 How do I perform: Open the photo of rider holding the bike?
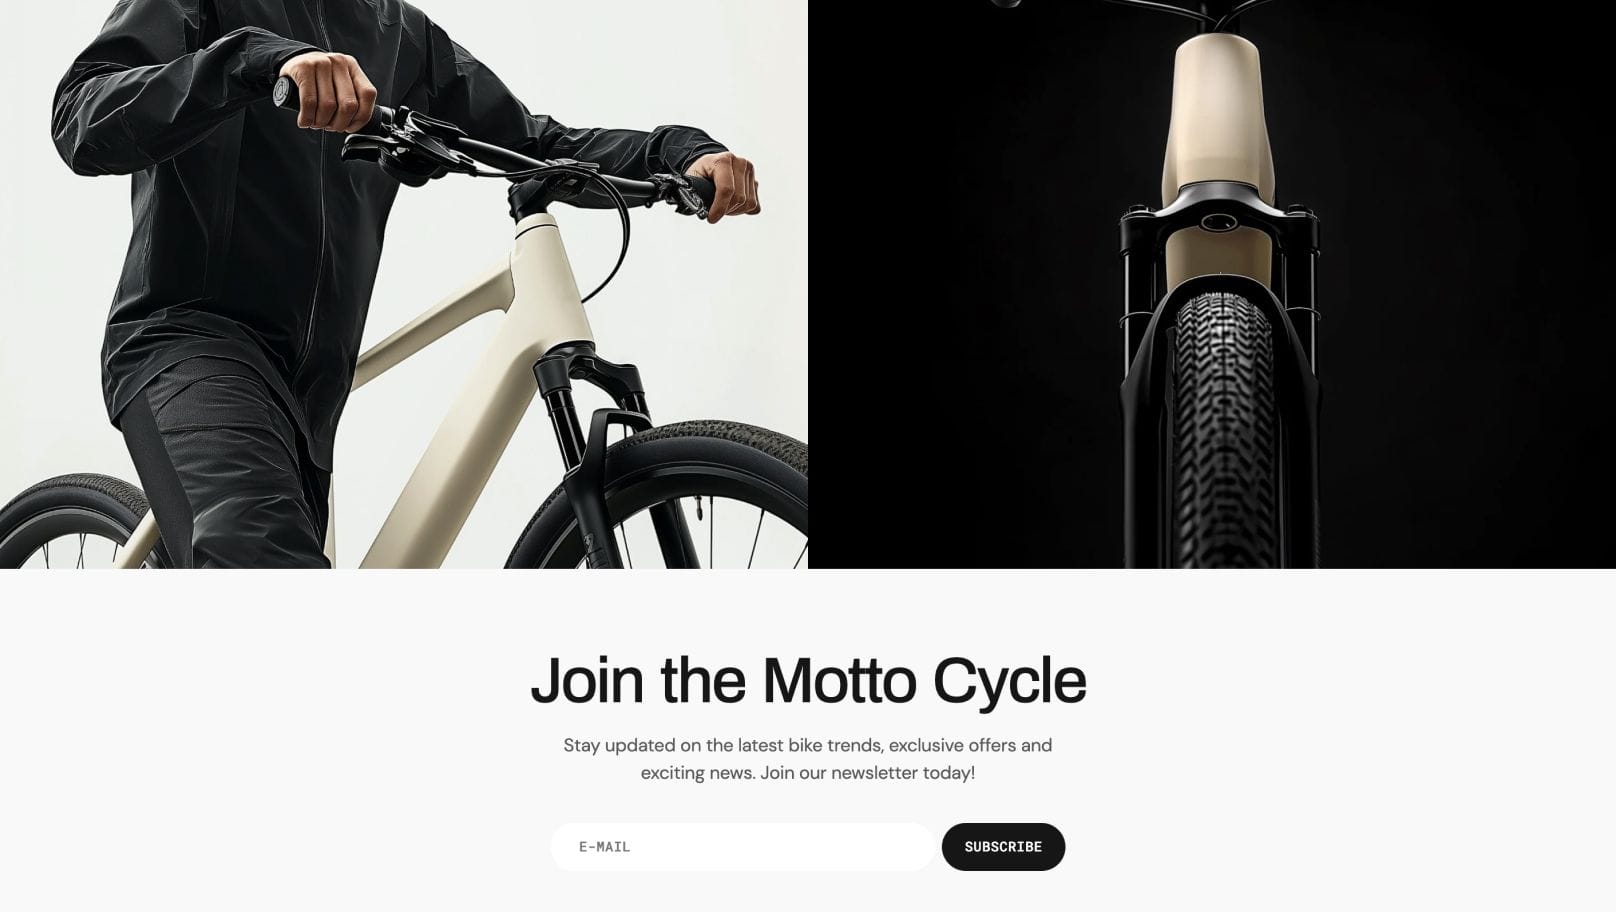pyautogui.click(x=404, y=284)
